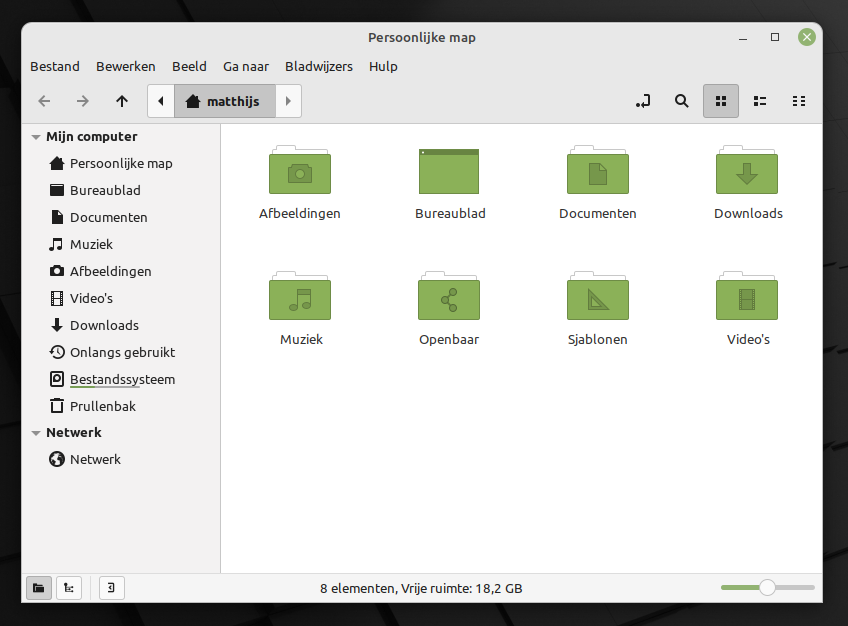Go up to the parent folder
Viewport: 848px width, 626px height.
[x=122, y=101]
